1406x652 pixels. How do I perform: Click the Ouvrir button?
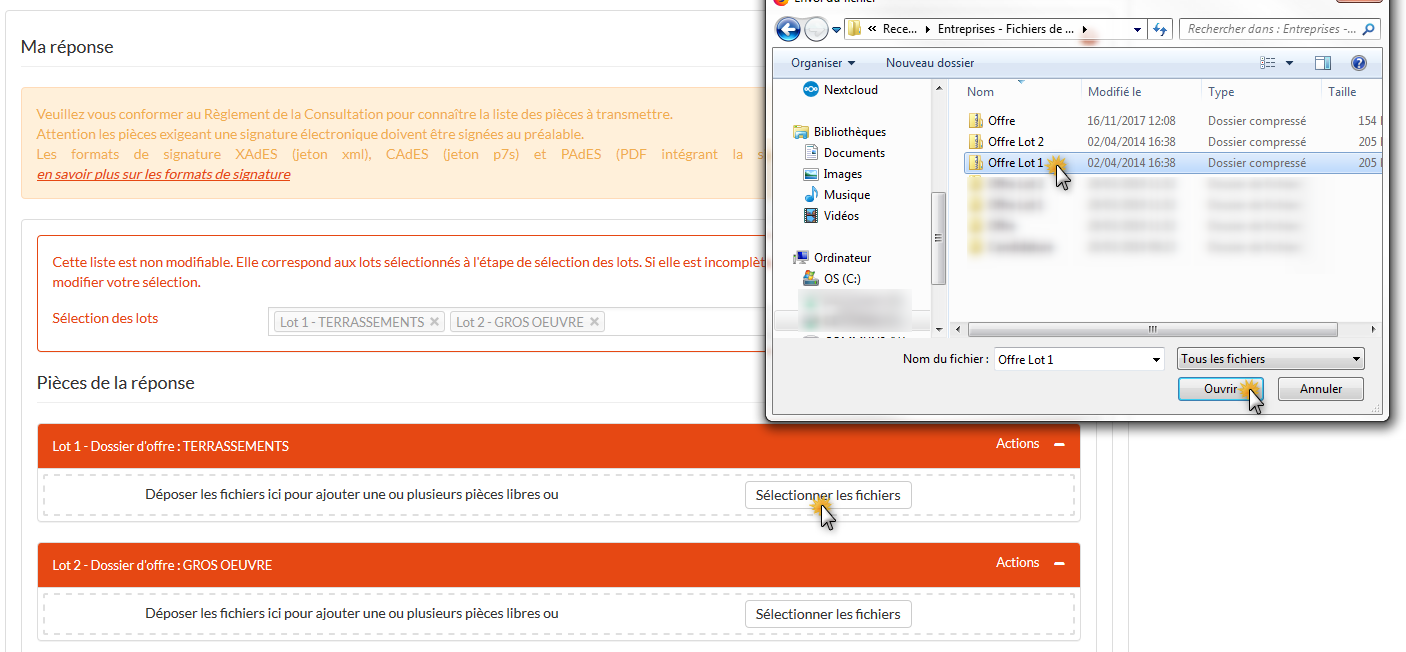tap(1220, 389)
